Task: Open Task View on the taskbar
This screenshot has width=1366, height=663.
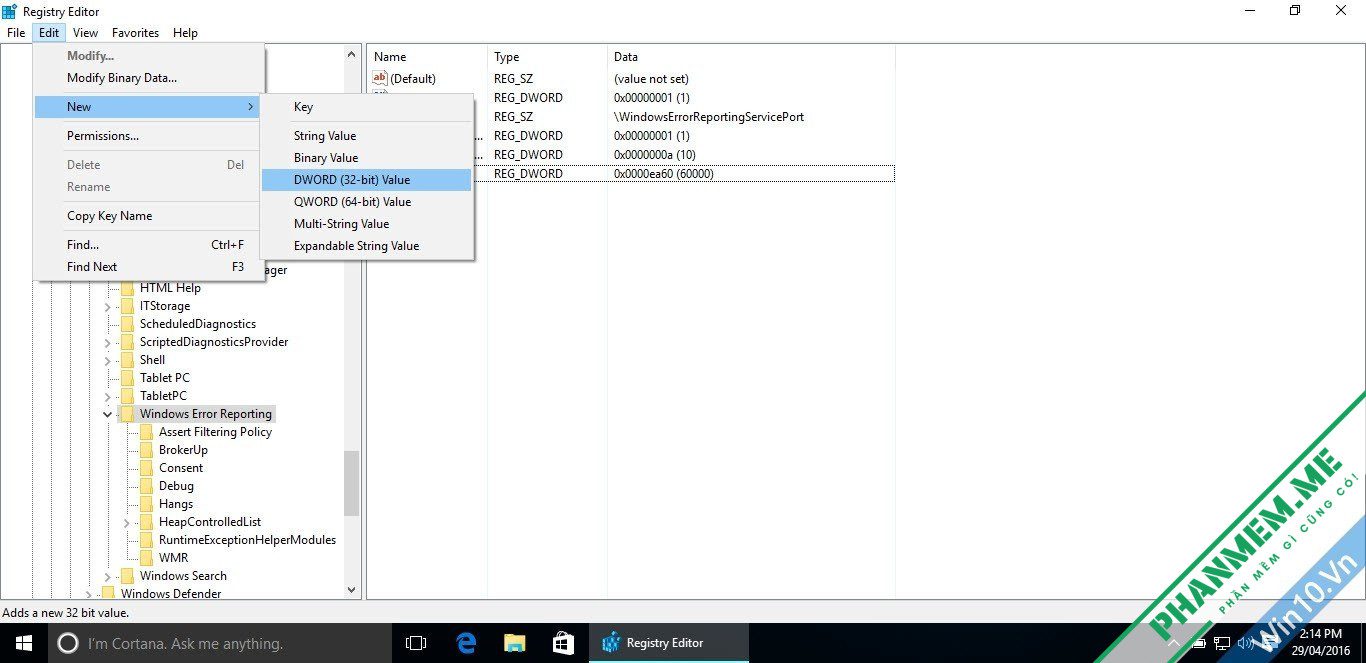Action: 416,643
